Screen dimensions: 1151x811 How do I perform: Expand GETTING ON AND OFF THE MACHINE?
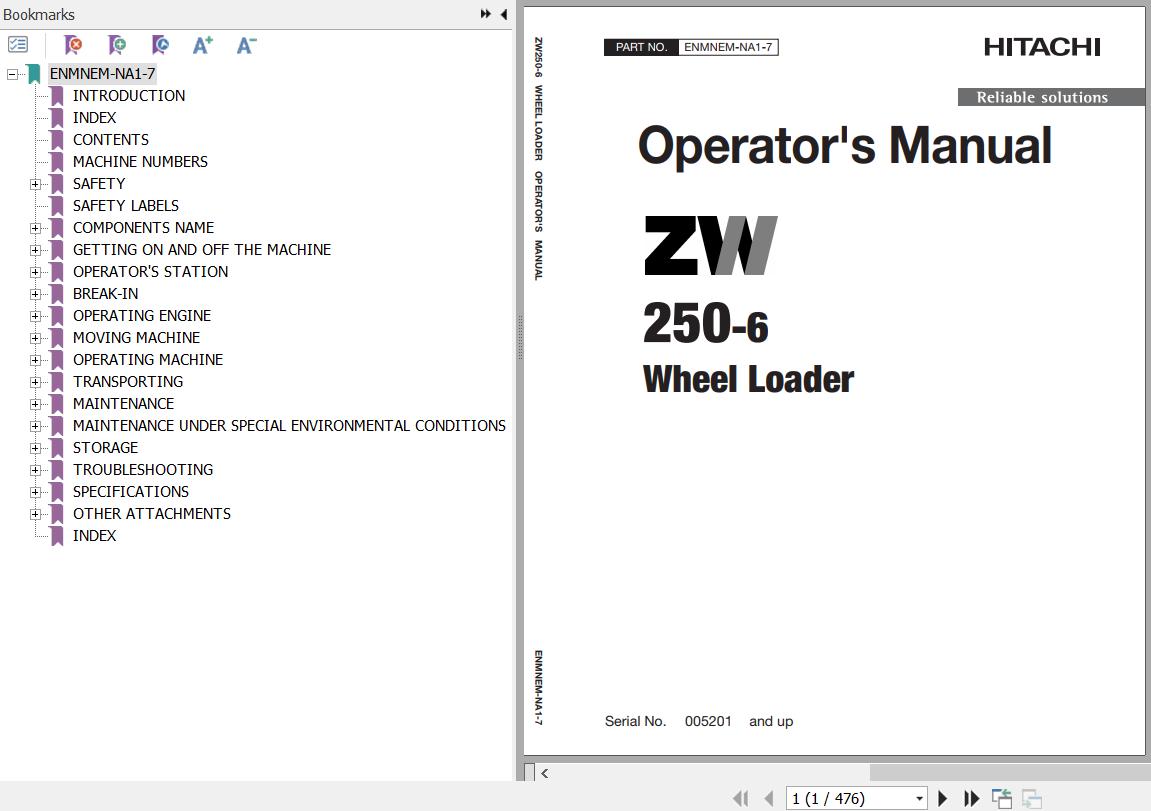(x=35, y=250)
